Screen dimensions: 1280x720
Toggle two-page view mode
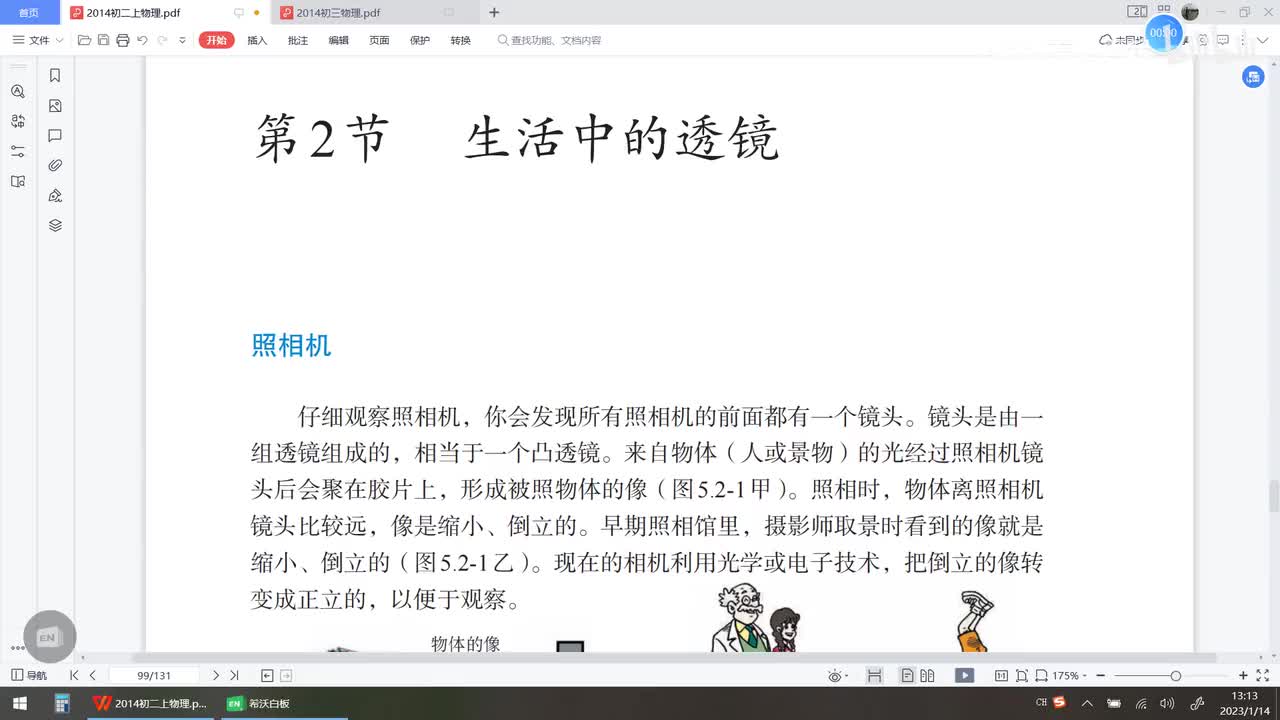(x=927, y=676)
